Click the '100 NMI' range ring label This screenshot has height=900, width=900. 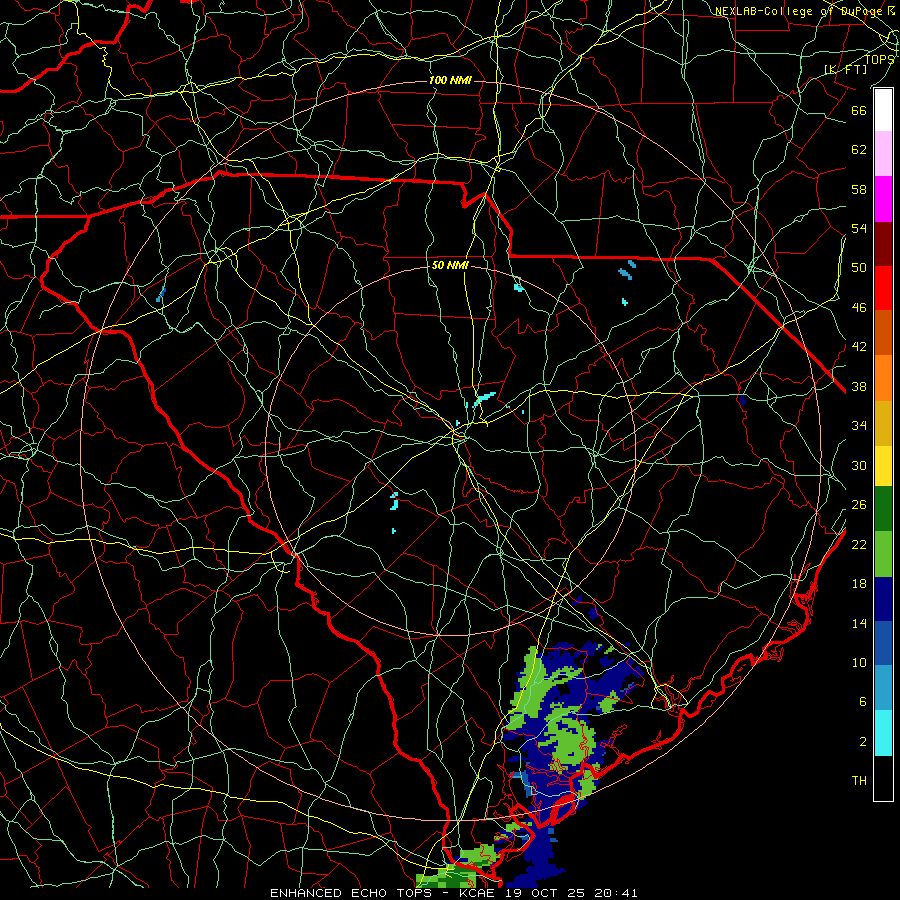[x=451, y=80]
